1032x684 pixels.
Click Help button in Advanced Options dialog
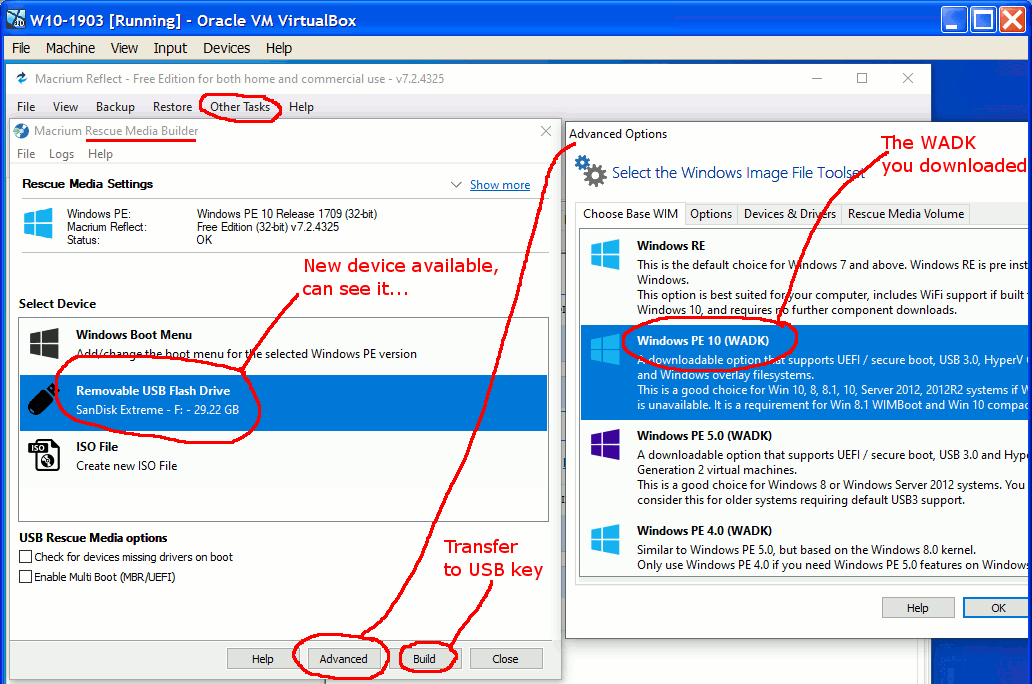917,608
